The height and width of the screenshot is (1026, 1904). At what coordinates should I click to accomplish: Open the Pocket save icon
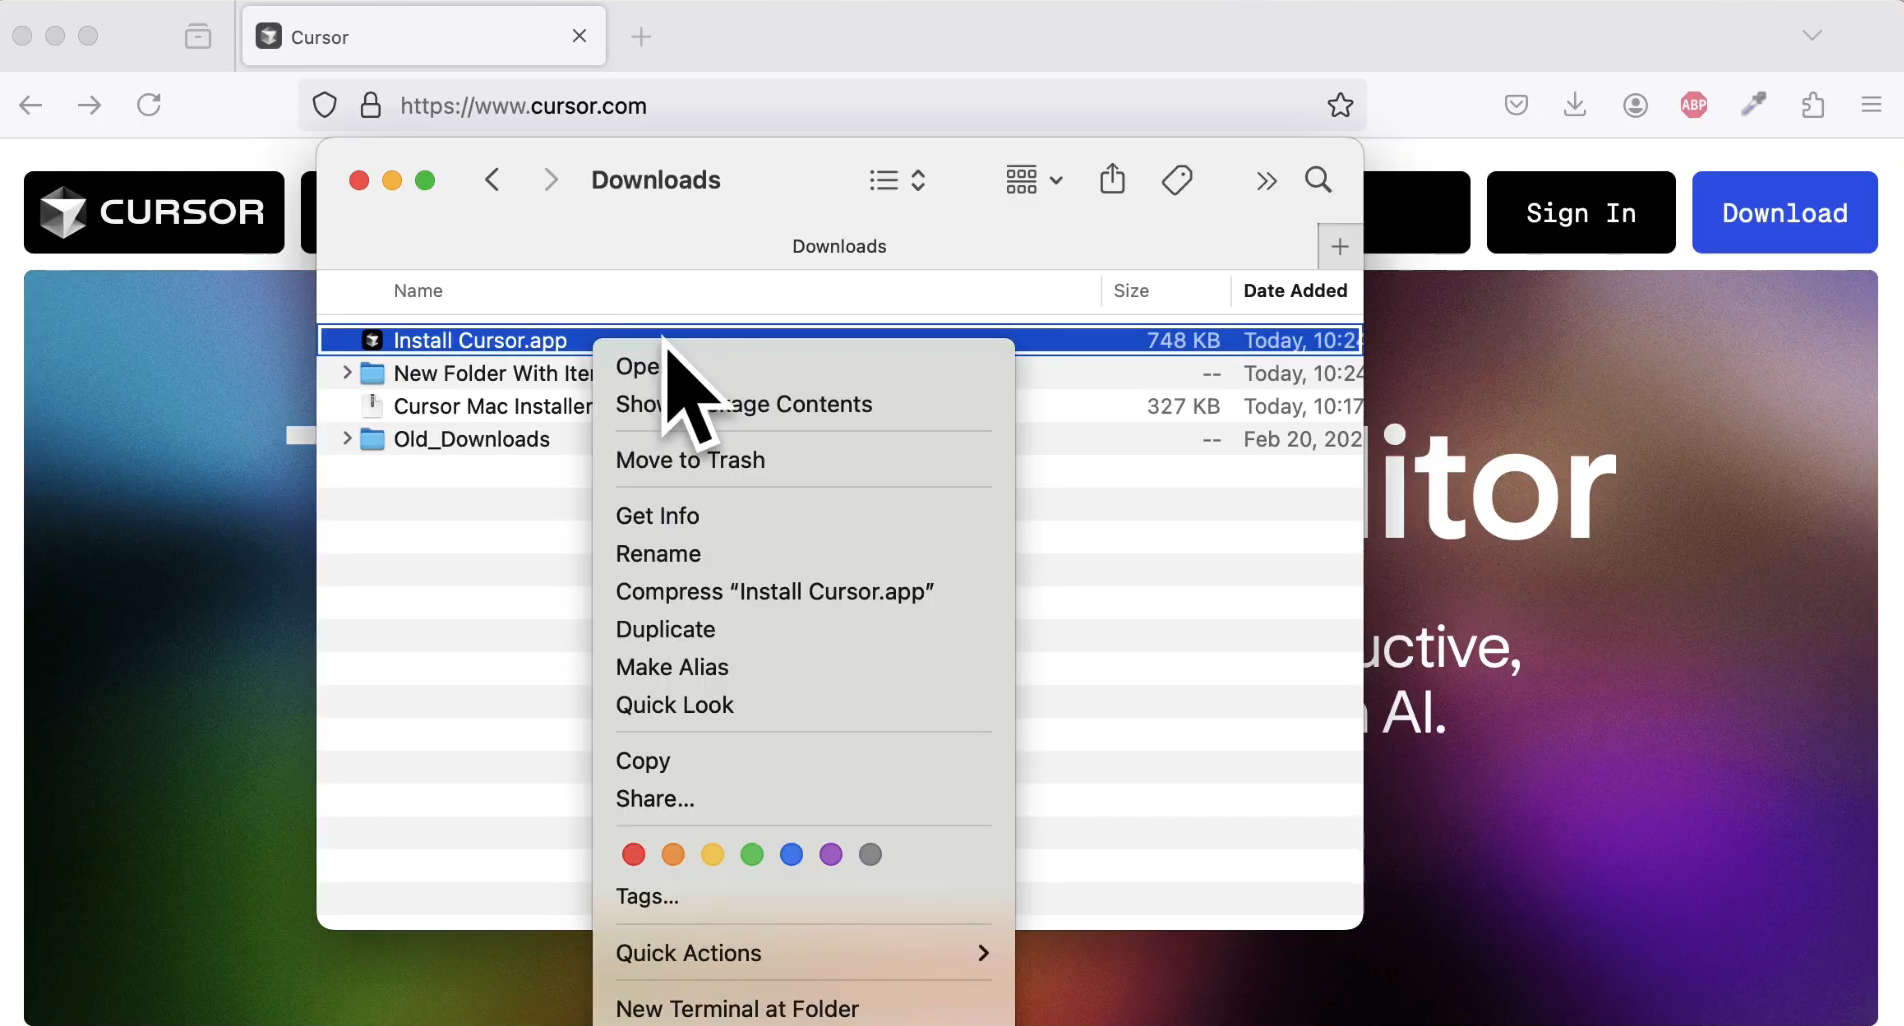1516,105
